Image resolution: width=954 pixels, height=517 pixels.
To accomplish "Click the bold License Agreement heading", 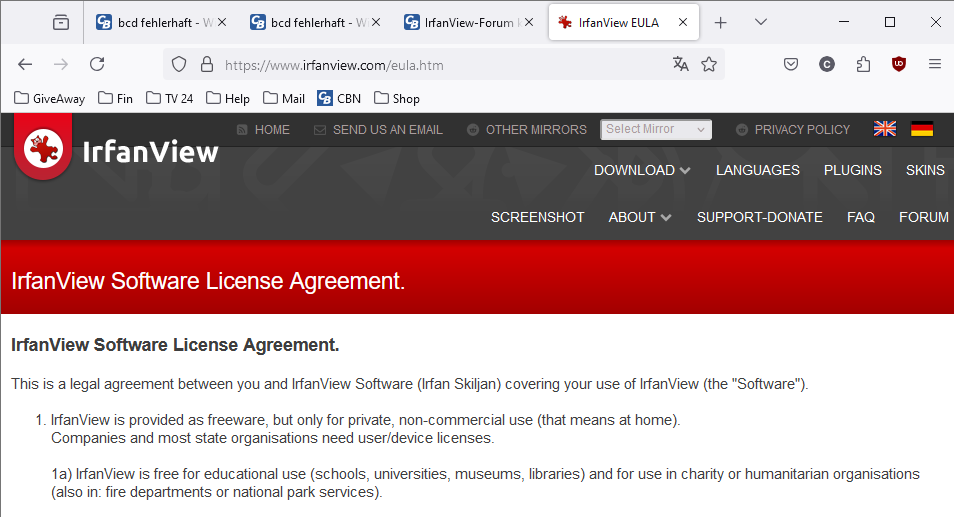I will pos(175,345).
